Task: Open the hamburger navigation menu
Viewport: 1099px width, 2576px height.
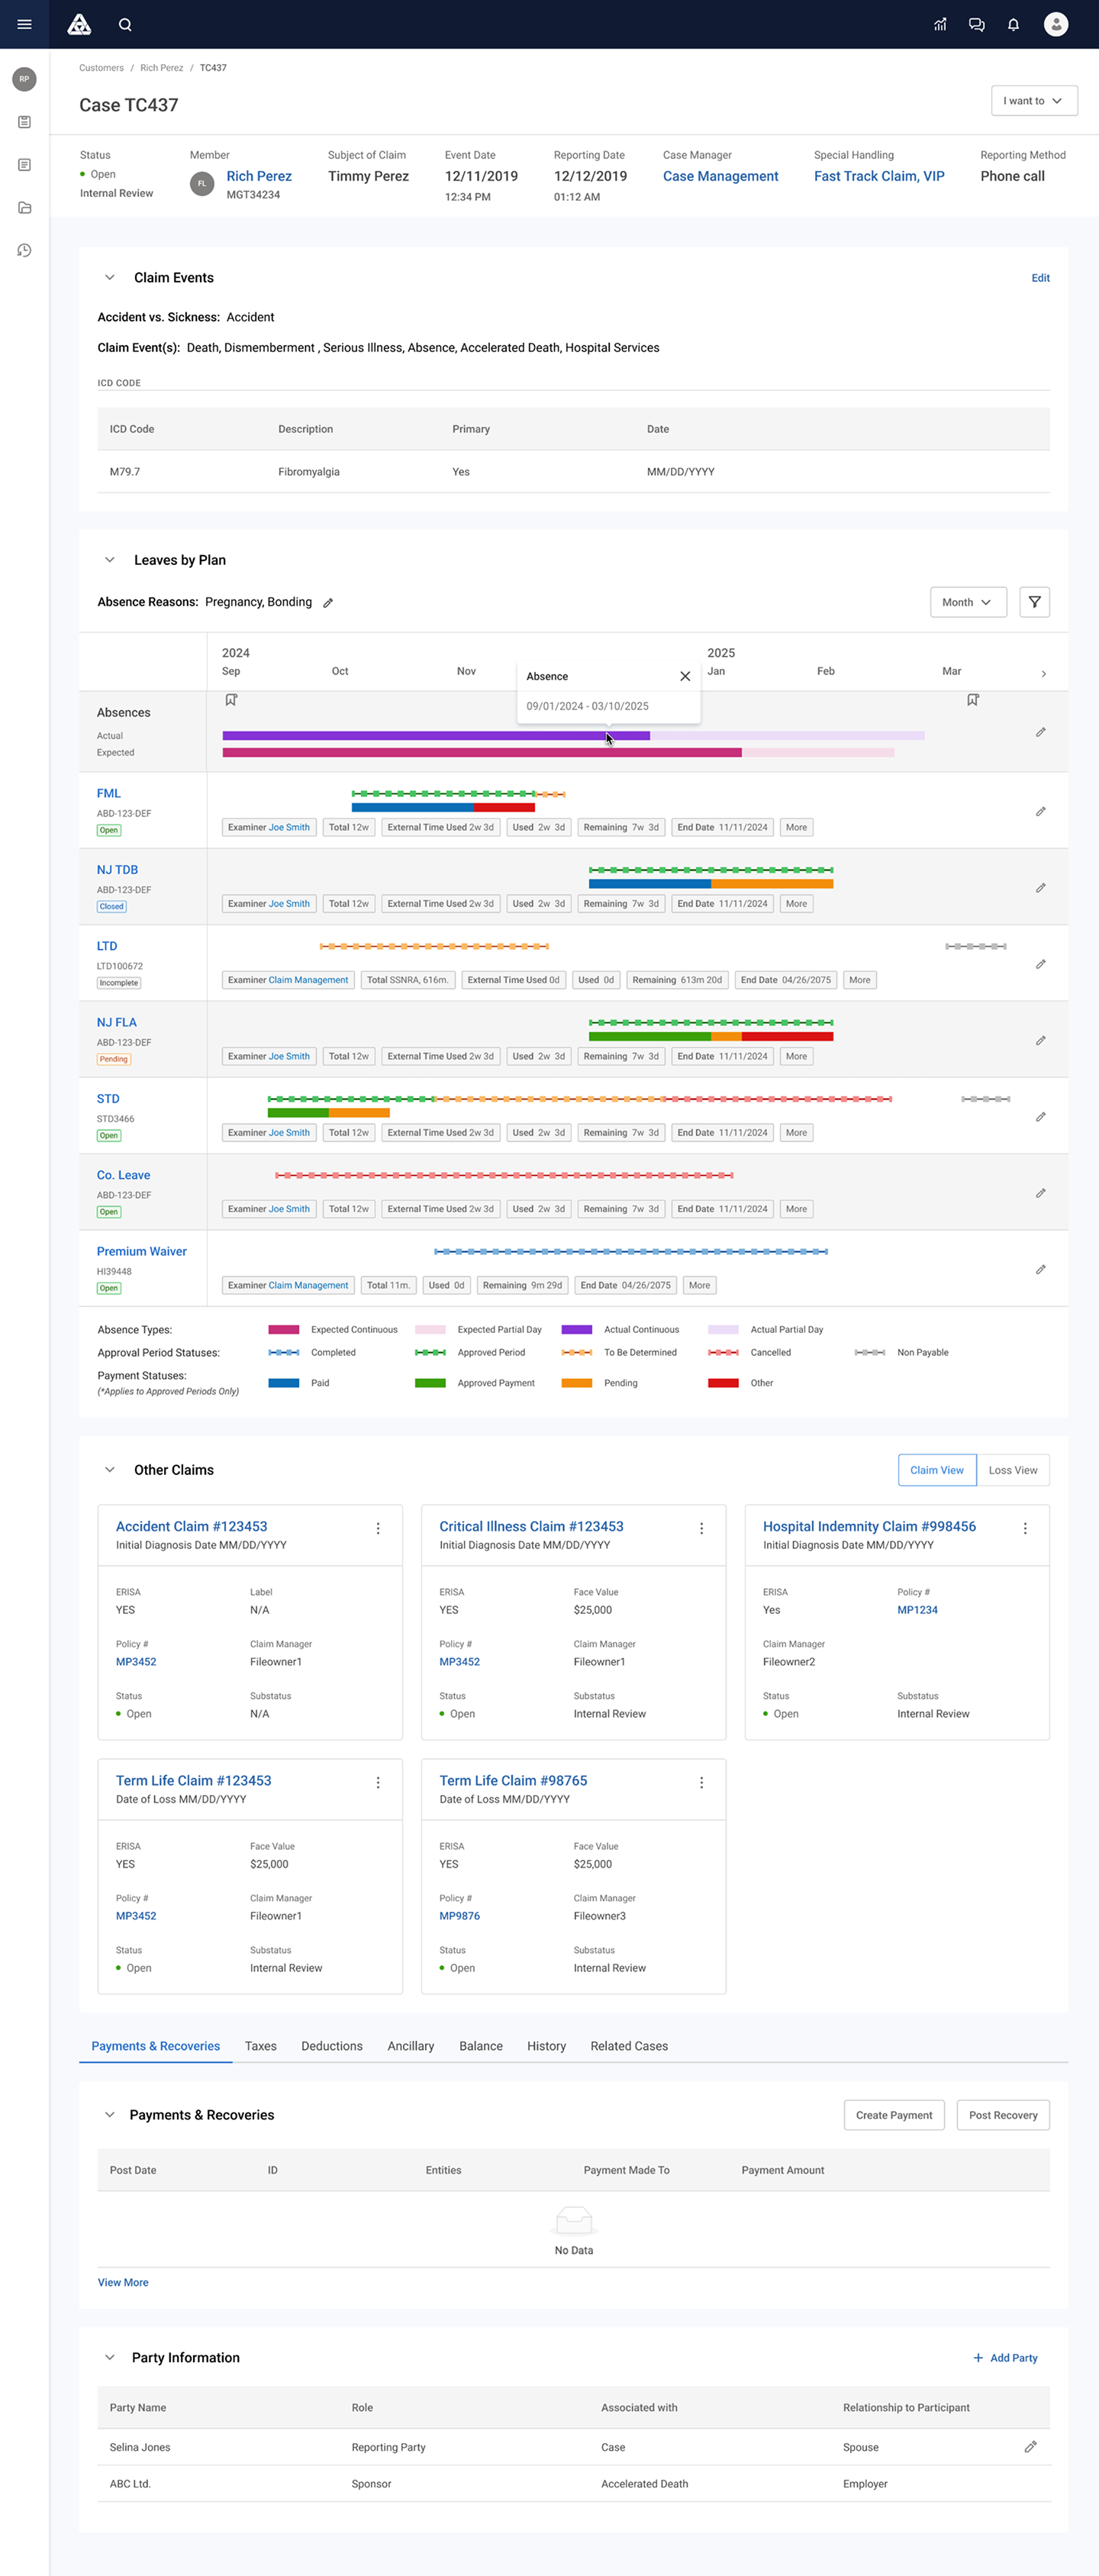Action: [x=24, y=24]
